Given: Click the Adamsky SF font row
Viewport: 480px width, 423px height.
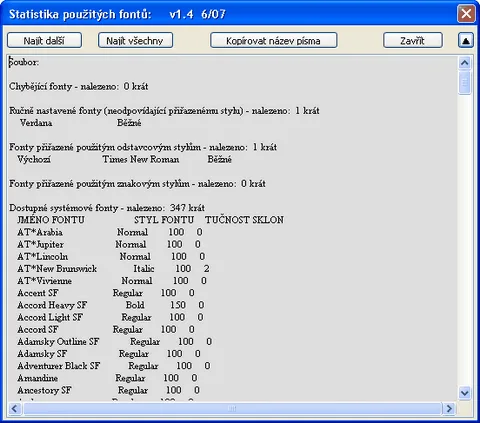Looking at the screenshot, I should [109, 354].
